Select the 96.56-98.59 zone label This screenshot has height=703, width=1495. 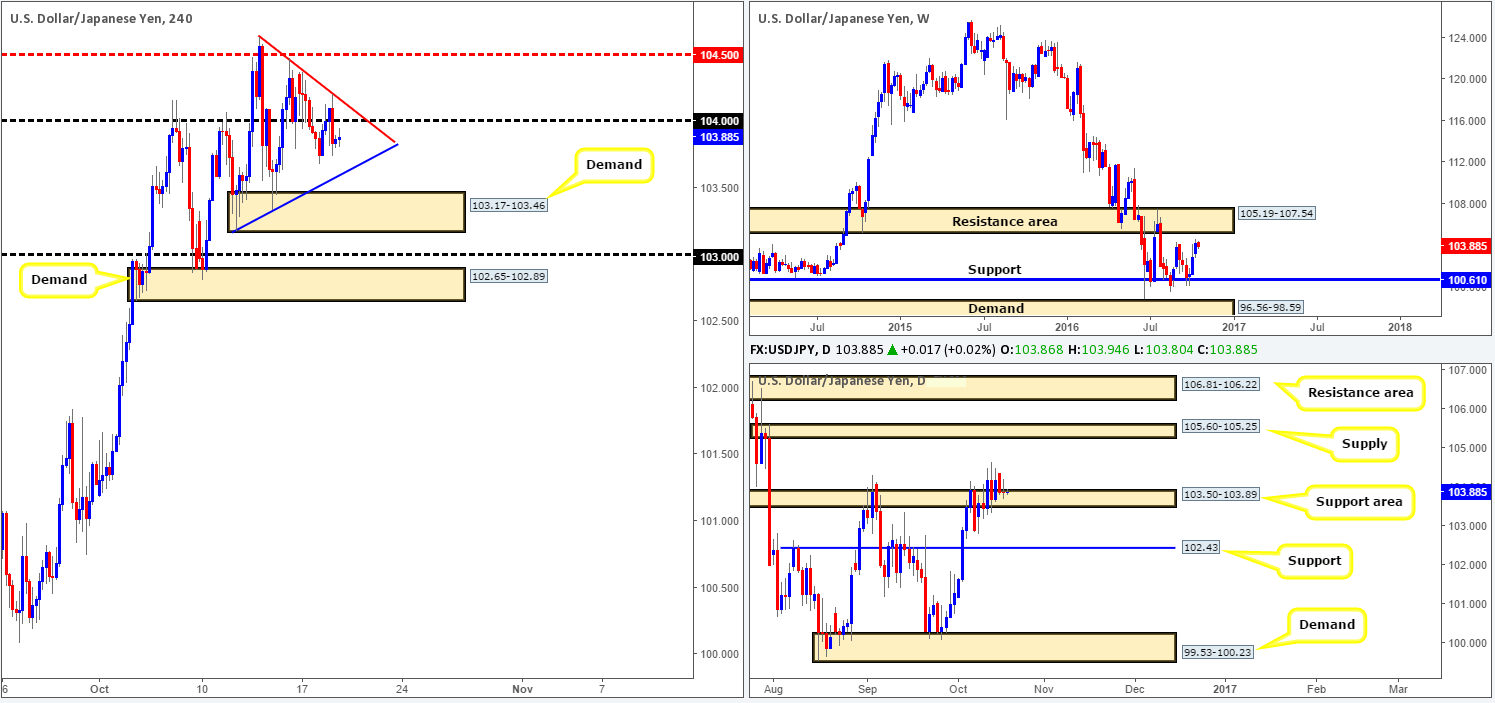pos(1271,308)
